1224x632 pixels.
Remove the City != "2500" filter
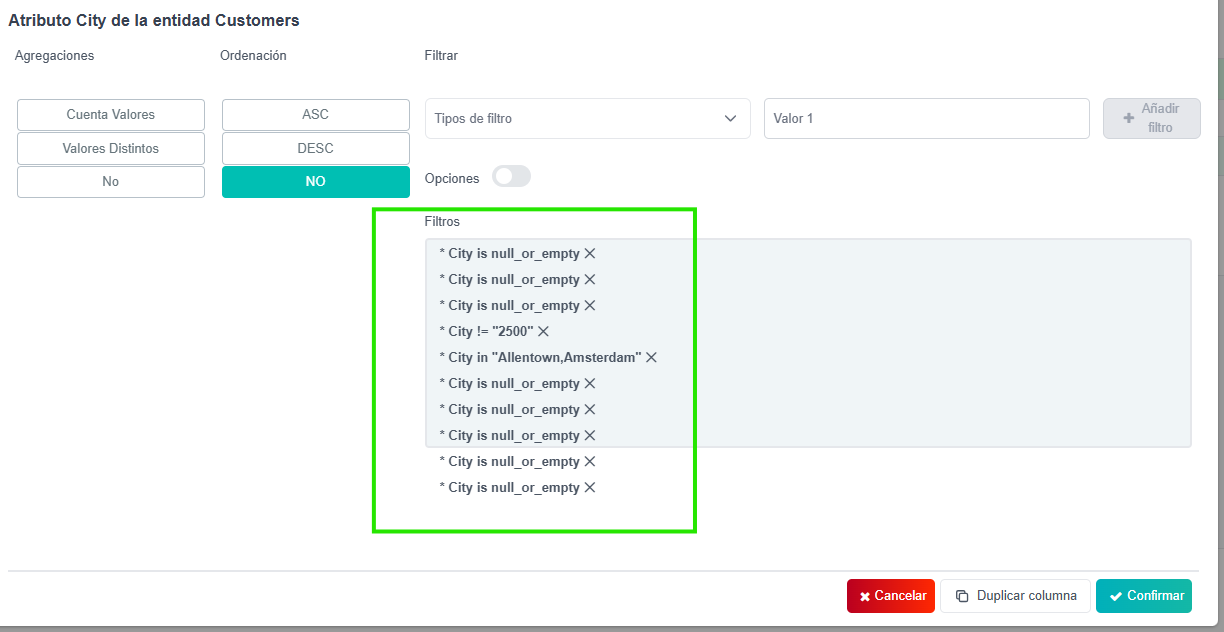[544, 331]
